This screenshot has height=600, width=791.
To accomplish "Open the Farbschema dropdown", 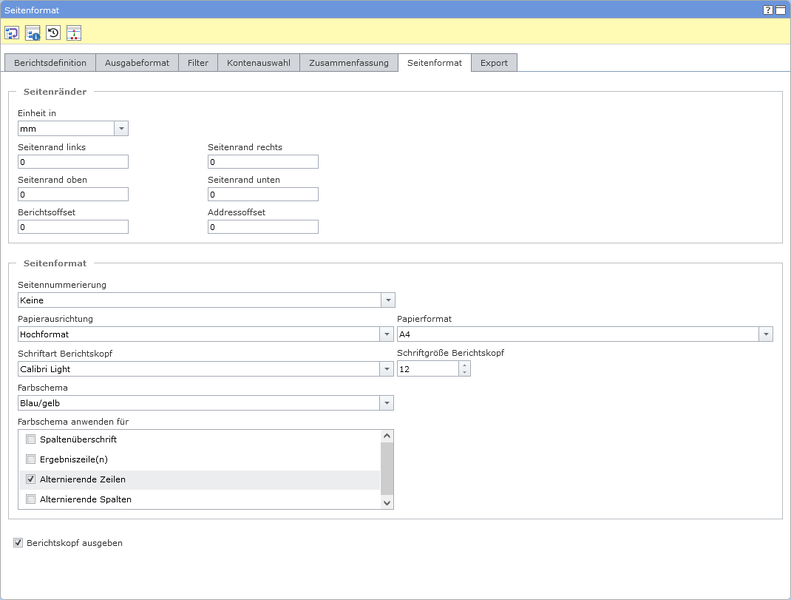I will point(386,403).
